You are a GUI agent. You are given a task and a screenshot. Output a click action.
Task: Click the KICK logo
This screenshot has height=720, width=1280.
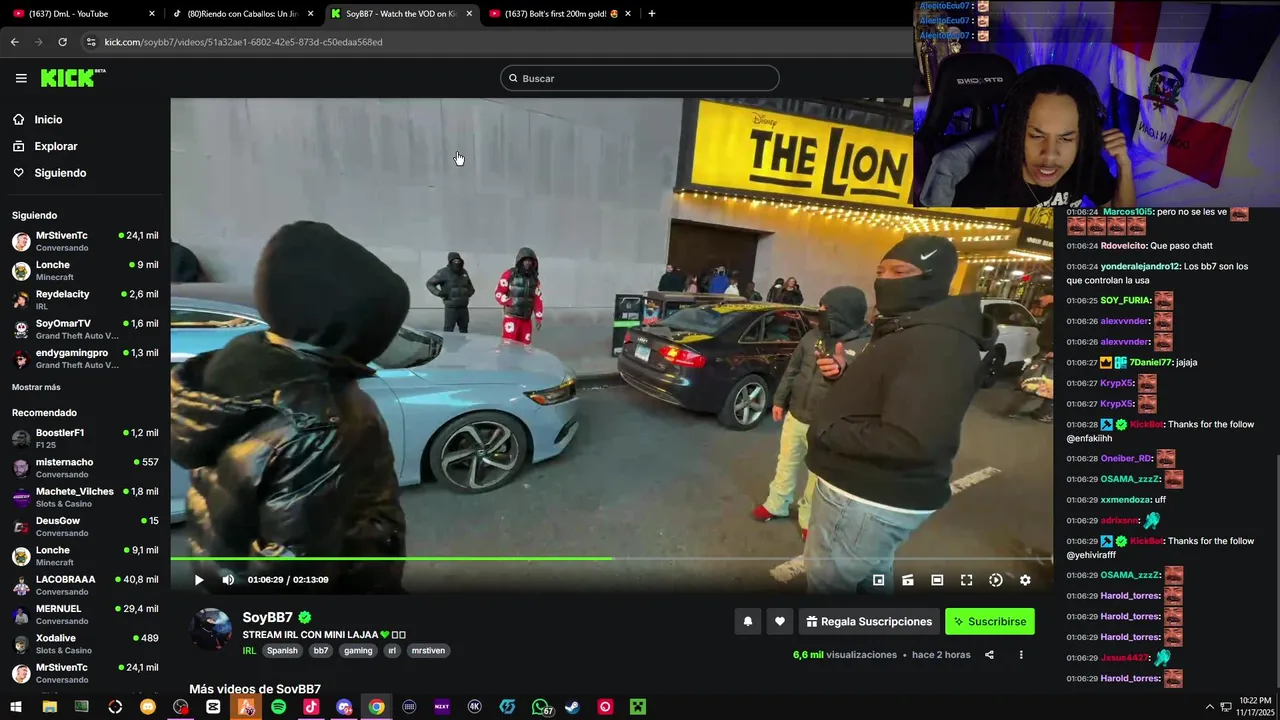point(72,78)
